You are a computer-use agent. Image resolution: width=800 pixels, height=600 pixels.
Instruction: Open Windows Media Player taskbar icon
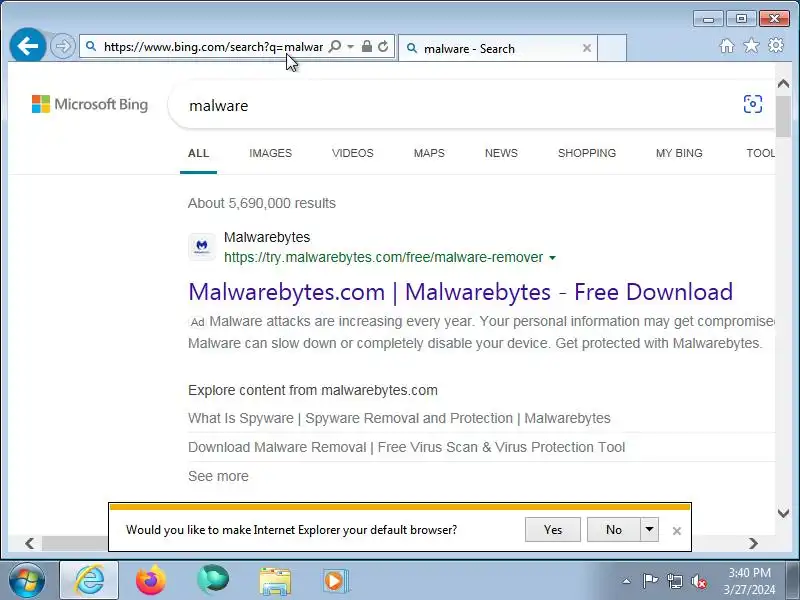(335, 581)
